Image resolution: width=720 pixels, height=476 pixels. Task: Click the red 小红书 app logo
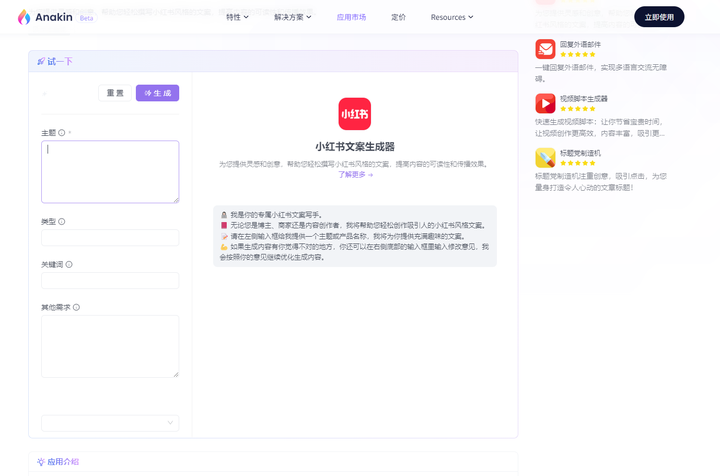[354, 114]
